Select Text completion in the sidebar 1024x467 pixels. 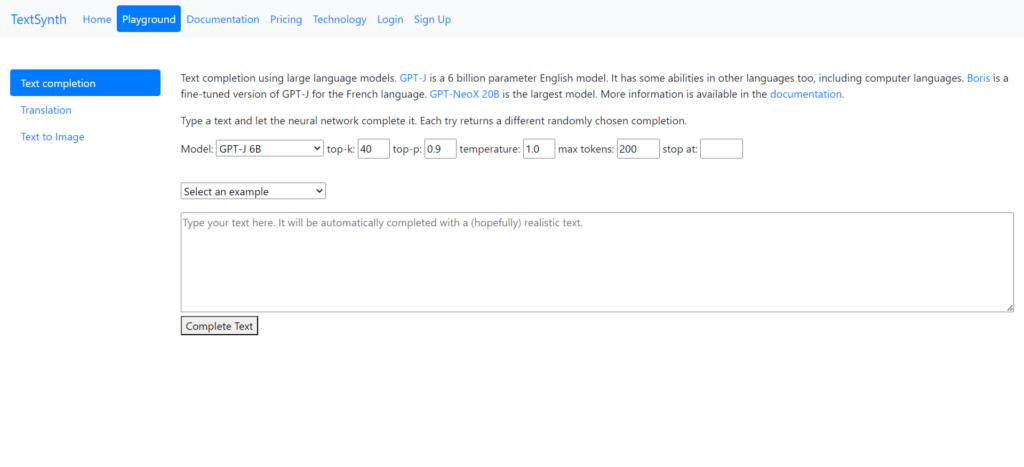pyautogui.click(x=85, y=83)
